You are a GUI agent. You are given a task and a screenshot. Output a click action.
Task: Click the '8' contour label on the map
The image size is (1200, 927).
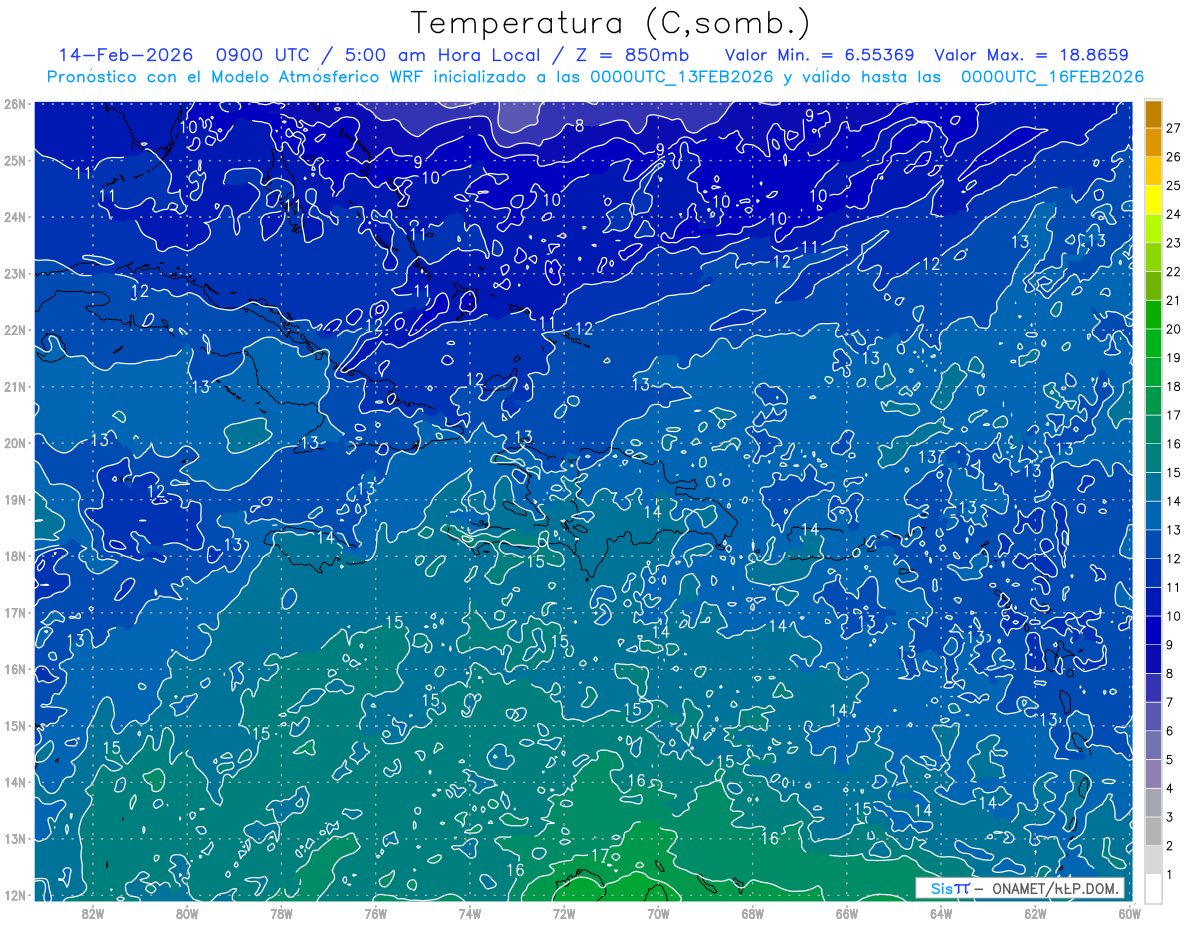pos(580,126)
